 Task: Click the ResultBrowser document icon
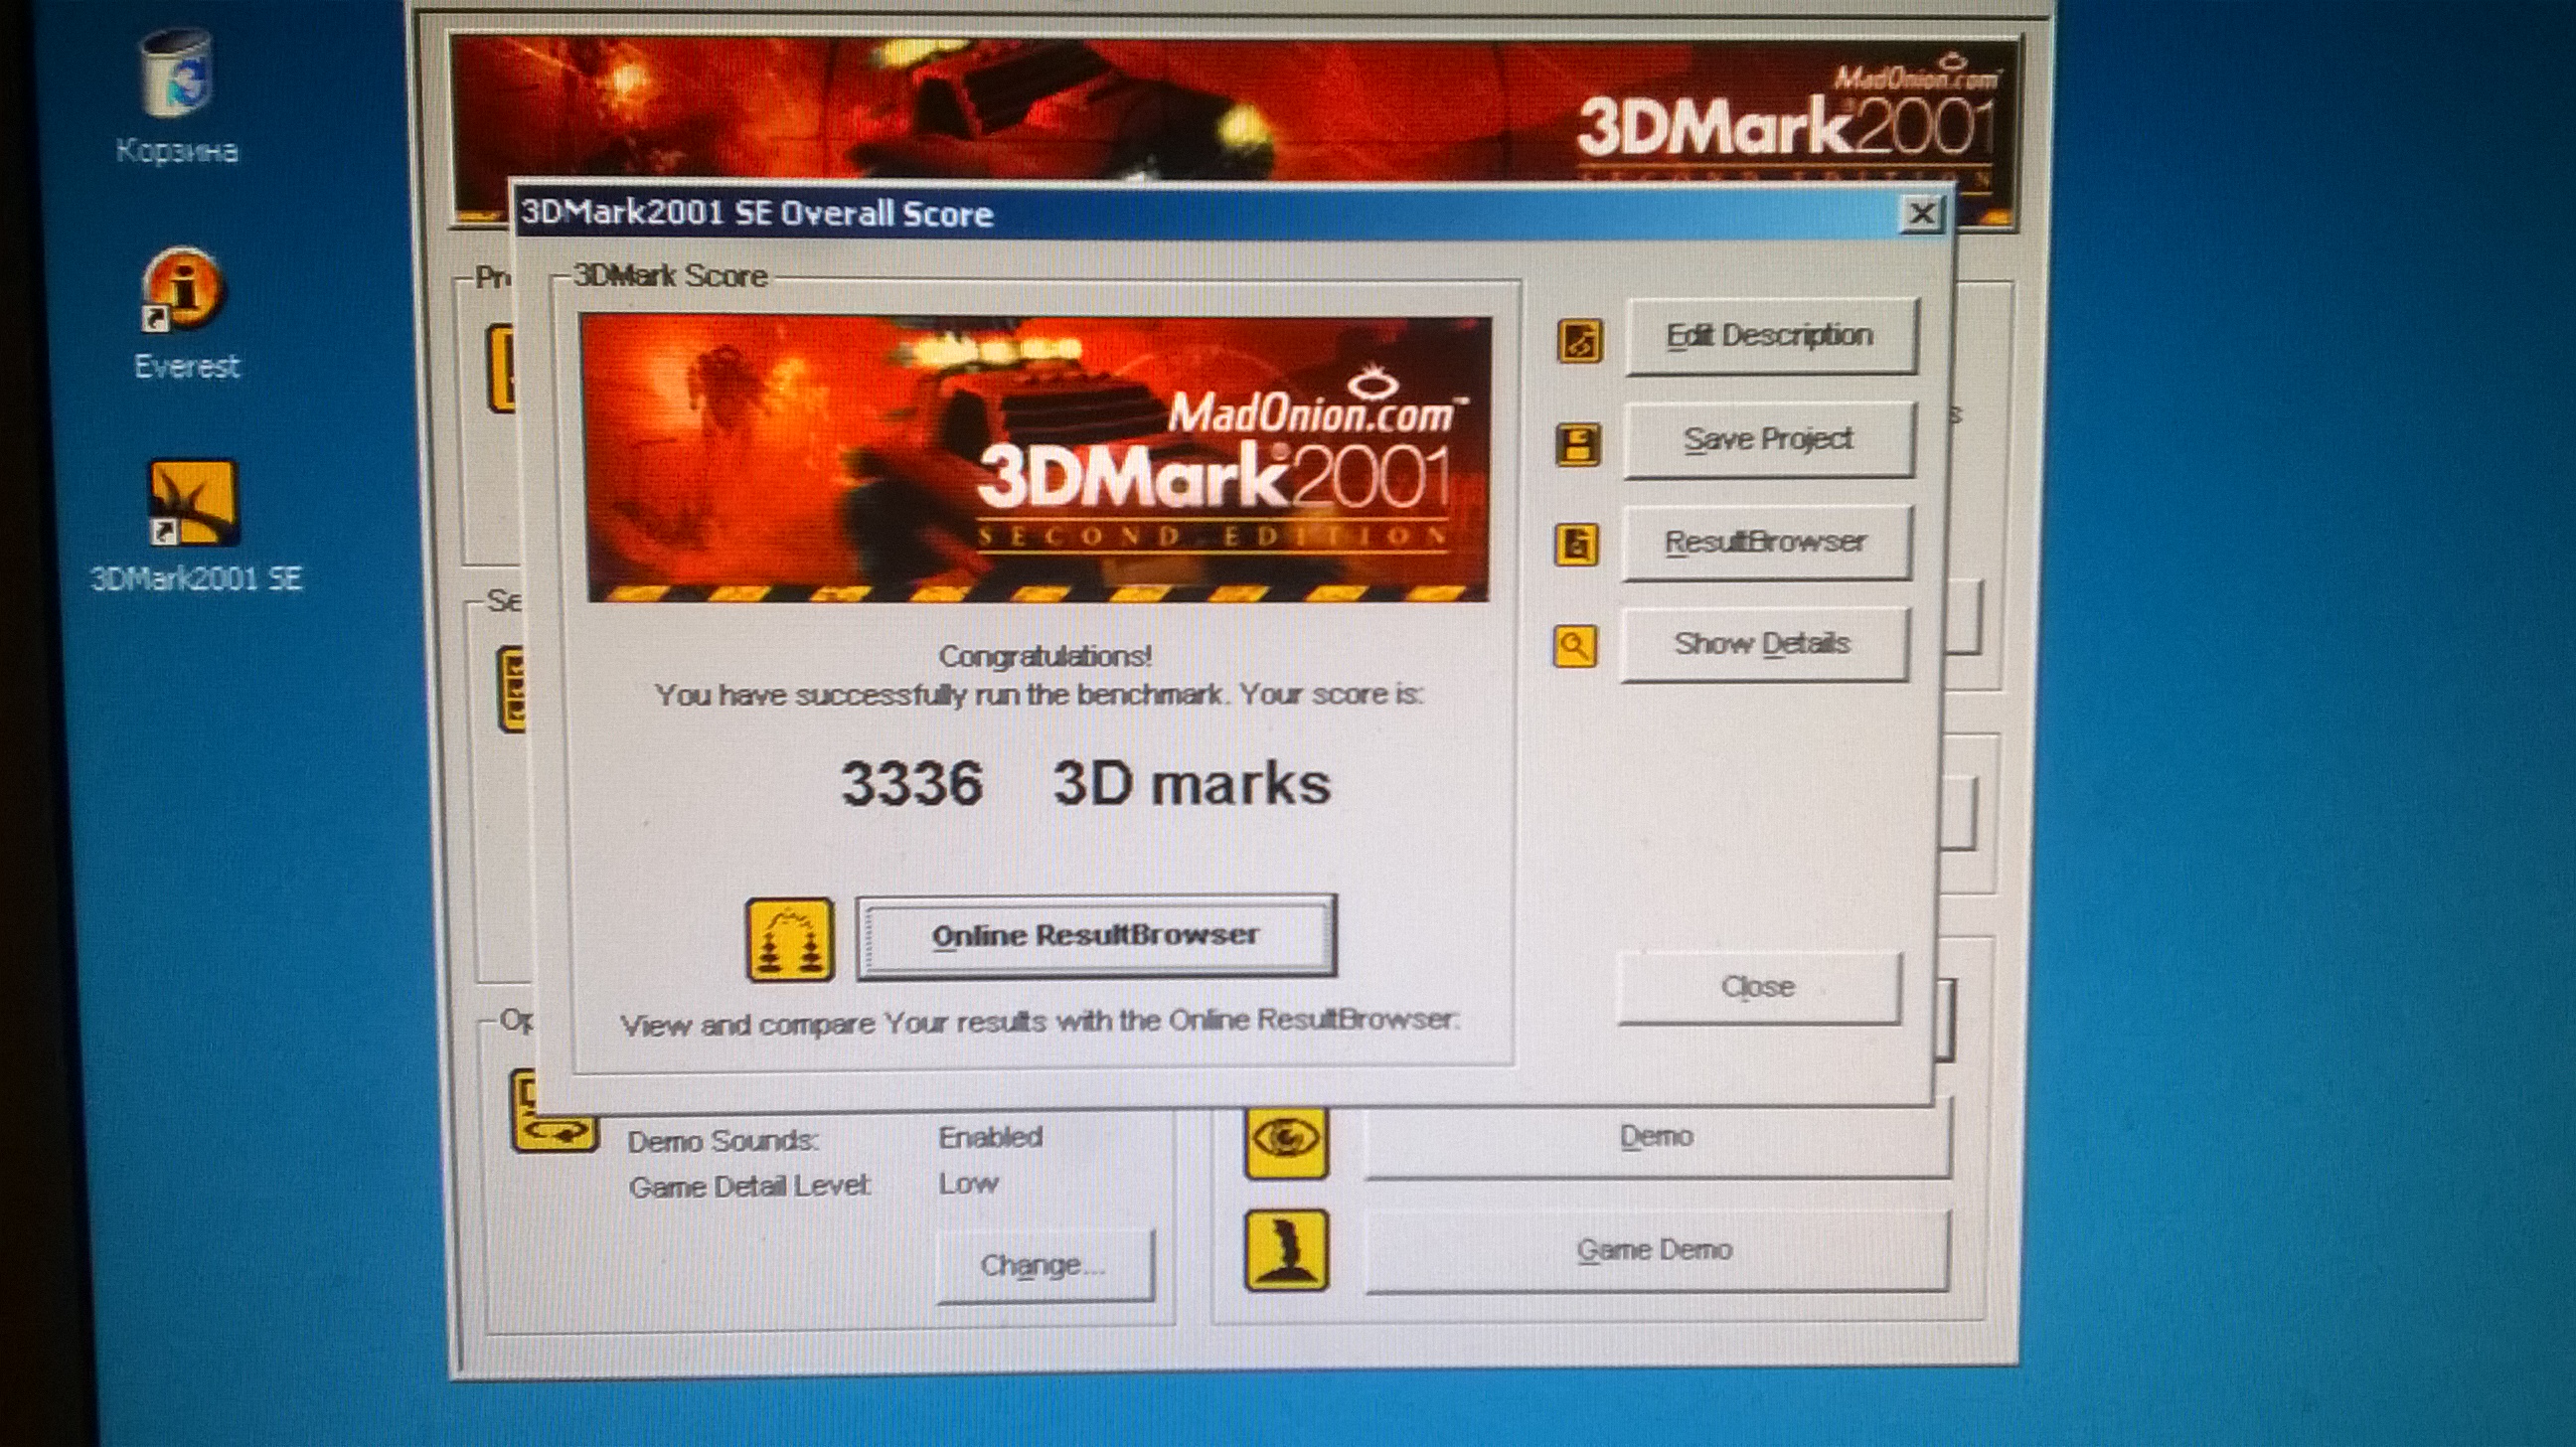[1576, 545]
